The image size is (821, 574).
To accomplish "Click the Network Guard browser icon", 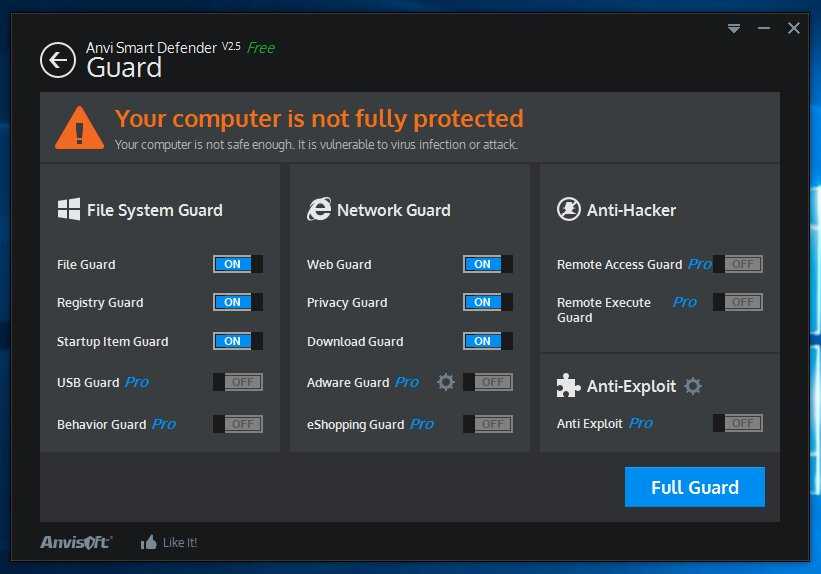I will (319, 210).
